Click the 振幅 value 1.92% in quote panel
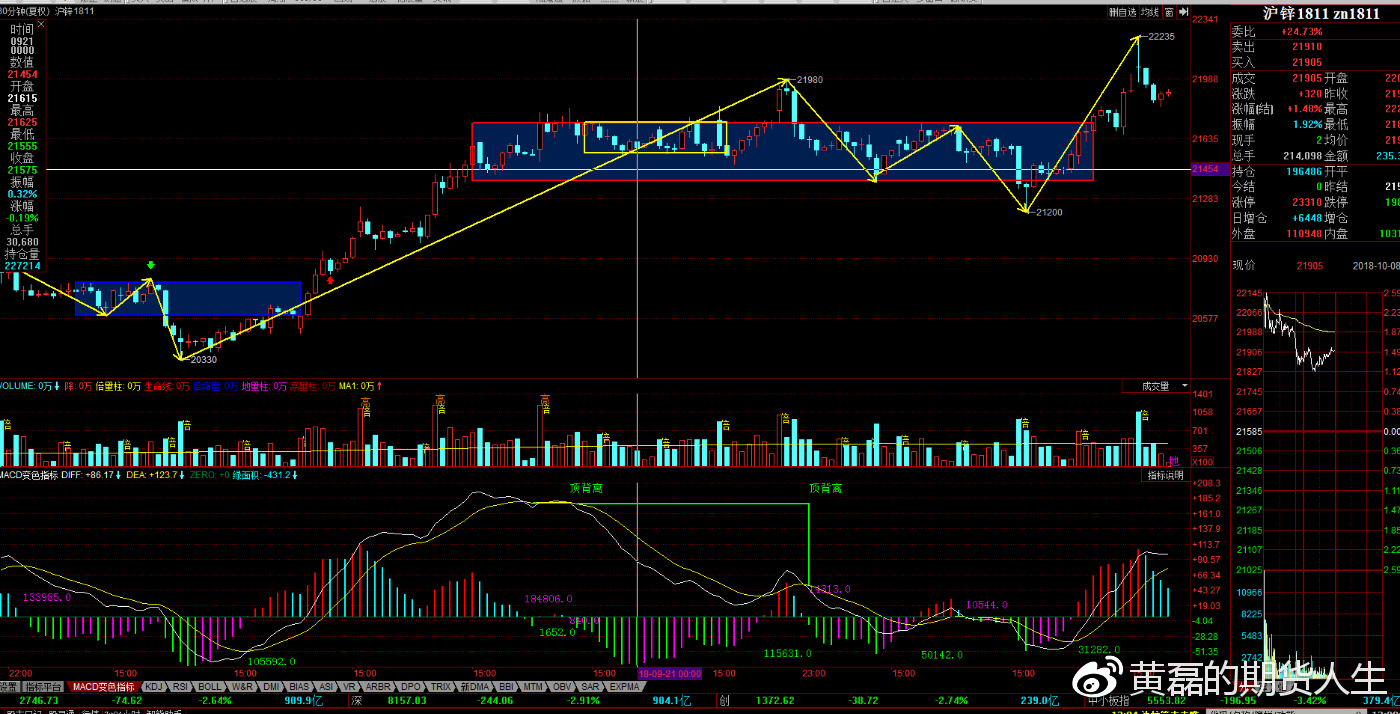Image resolution: width=1400 pixels, height=714 pixels. coord(1307,124)
